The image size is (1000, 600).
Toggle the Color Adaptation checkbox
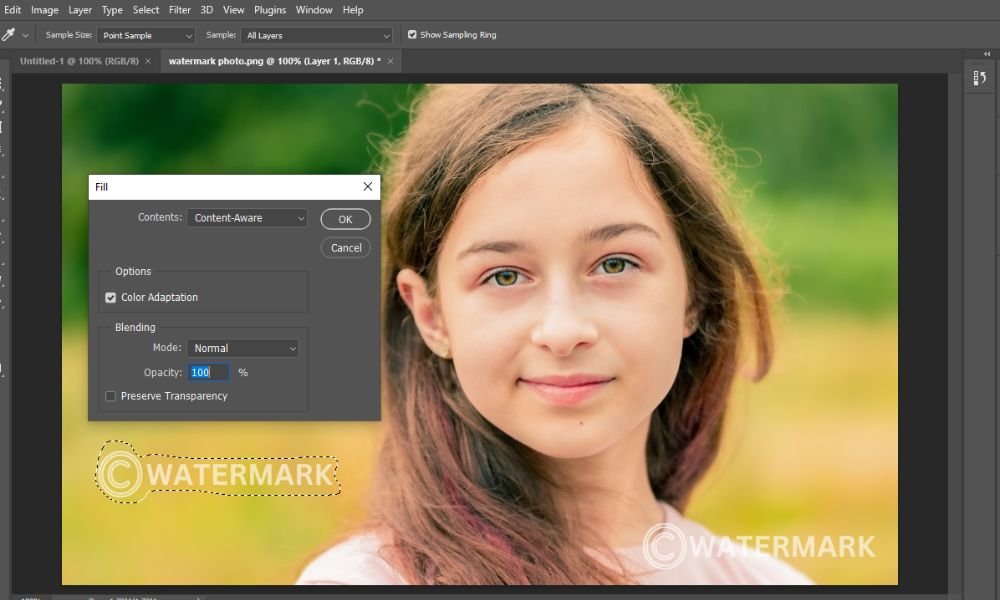pos(110,298)
